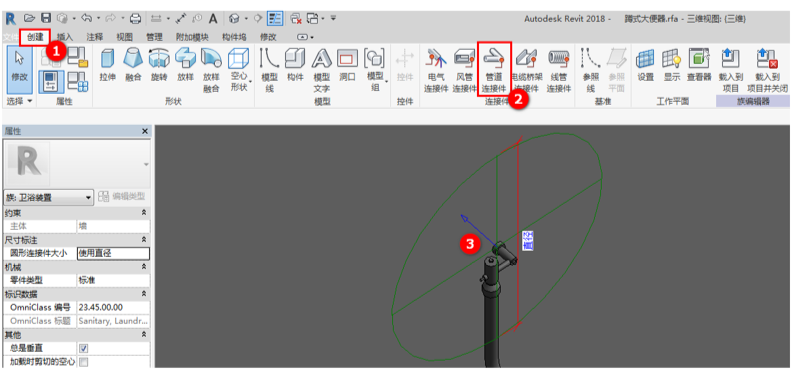Click the 构件 component tool
Image resolution: width=796 pixels, height=380 pixels.
pyautogui.click(x=295, y=66)
